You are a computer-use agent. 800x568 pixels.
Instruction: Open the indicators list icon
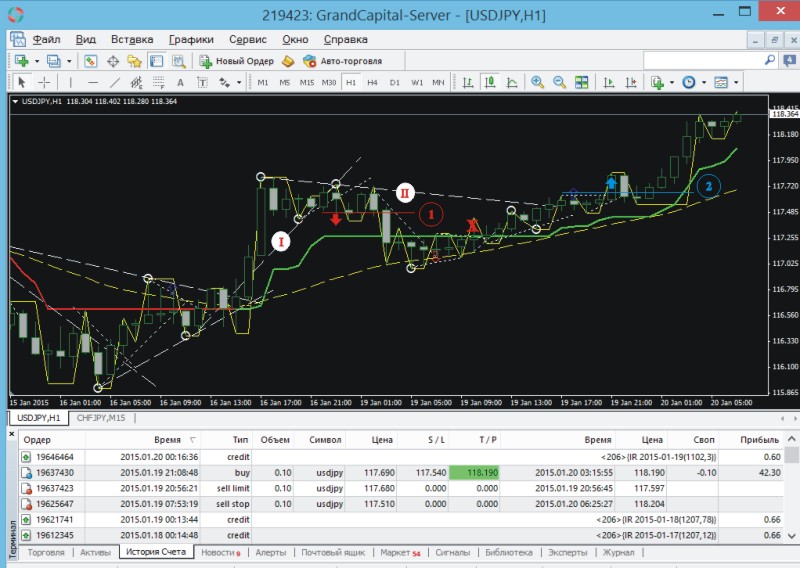click(x=657, y=82)
